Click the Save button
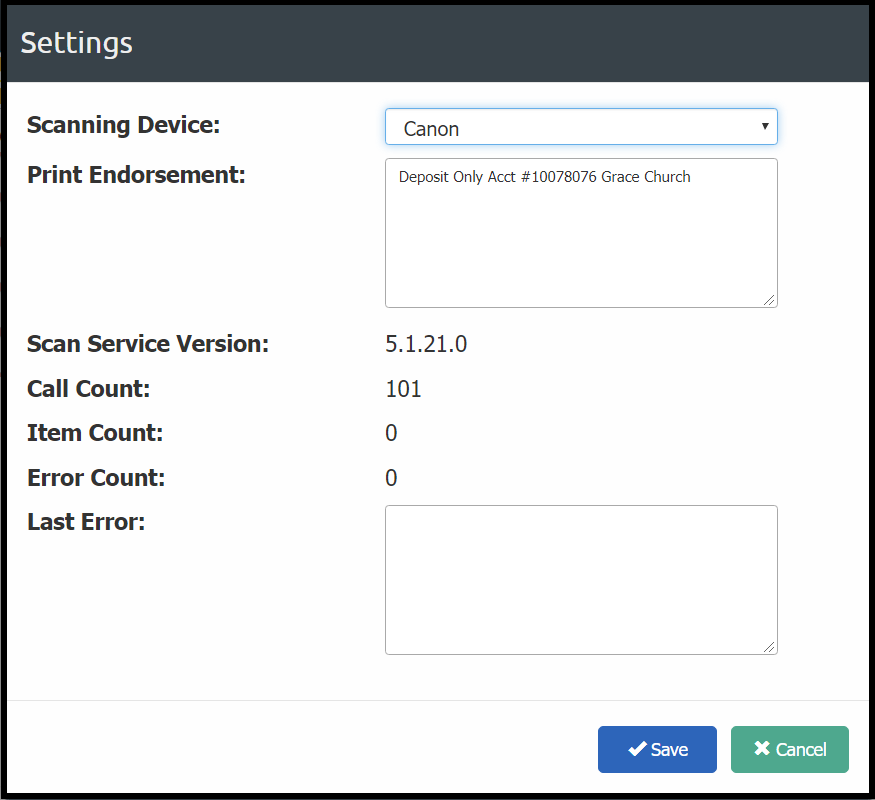 click(x=657, y=749)
